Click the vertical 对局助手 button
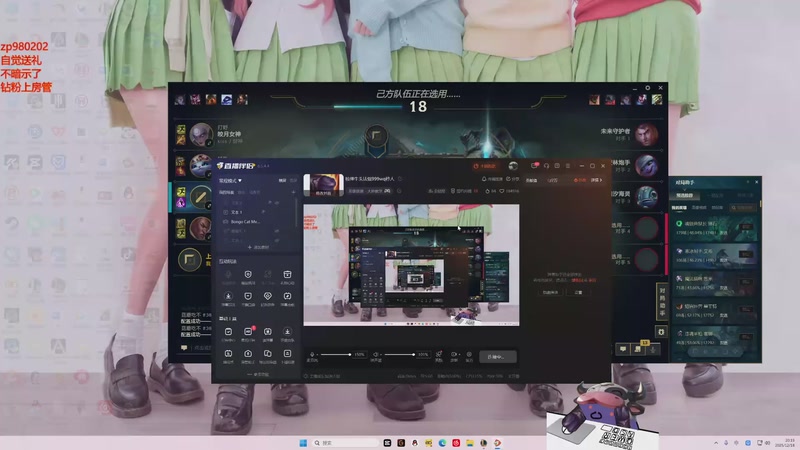 tap(662, 300)
